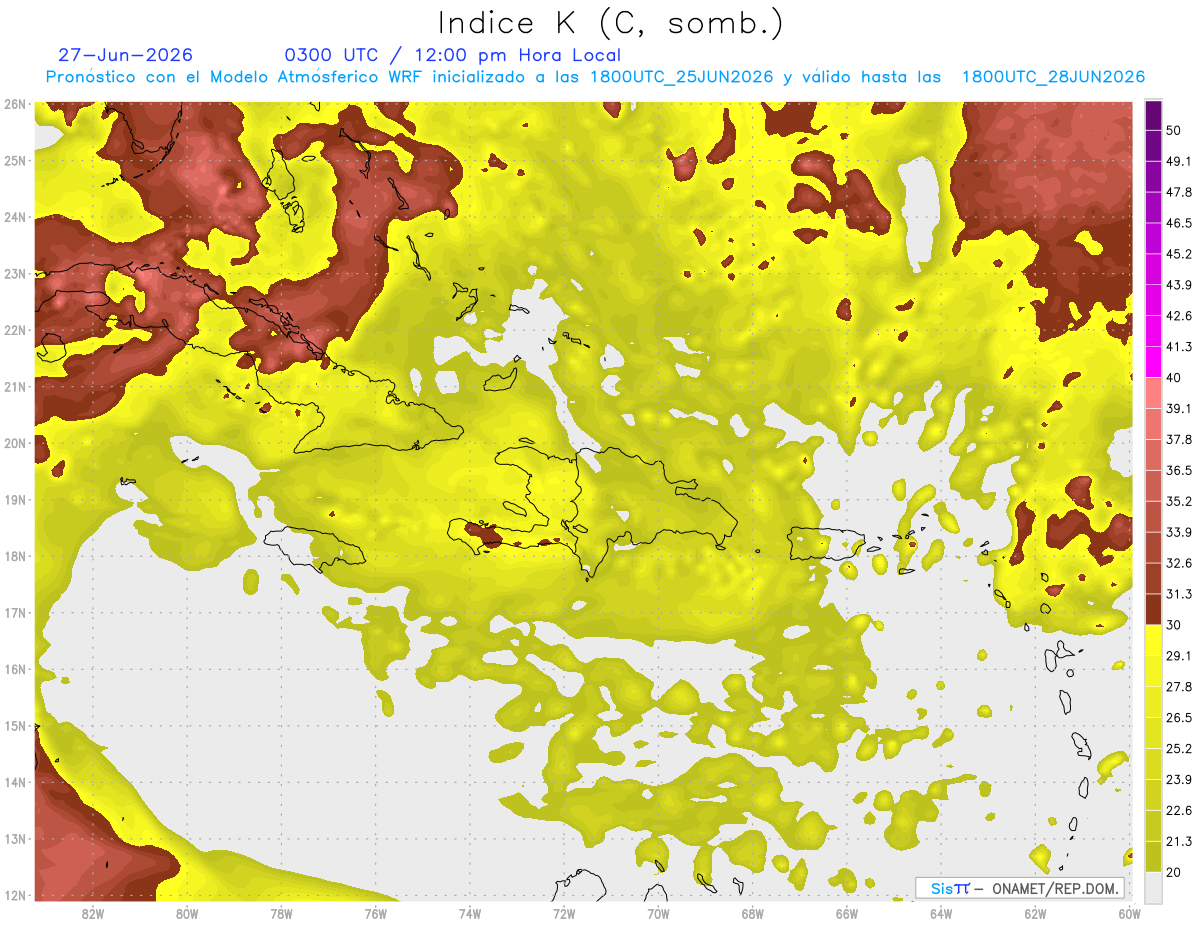Click the "18N" latitude label
The image size is (1200, 927).
14,556
